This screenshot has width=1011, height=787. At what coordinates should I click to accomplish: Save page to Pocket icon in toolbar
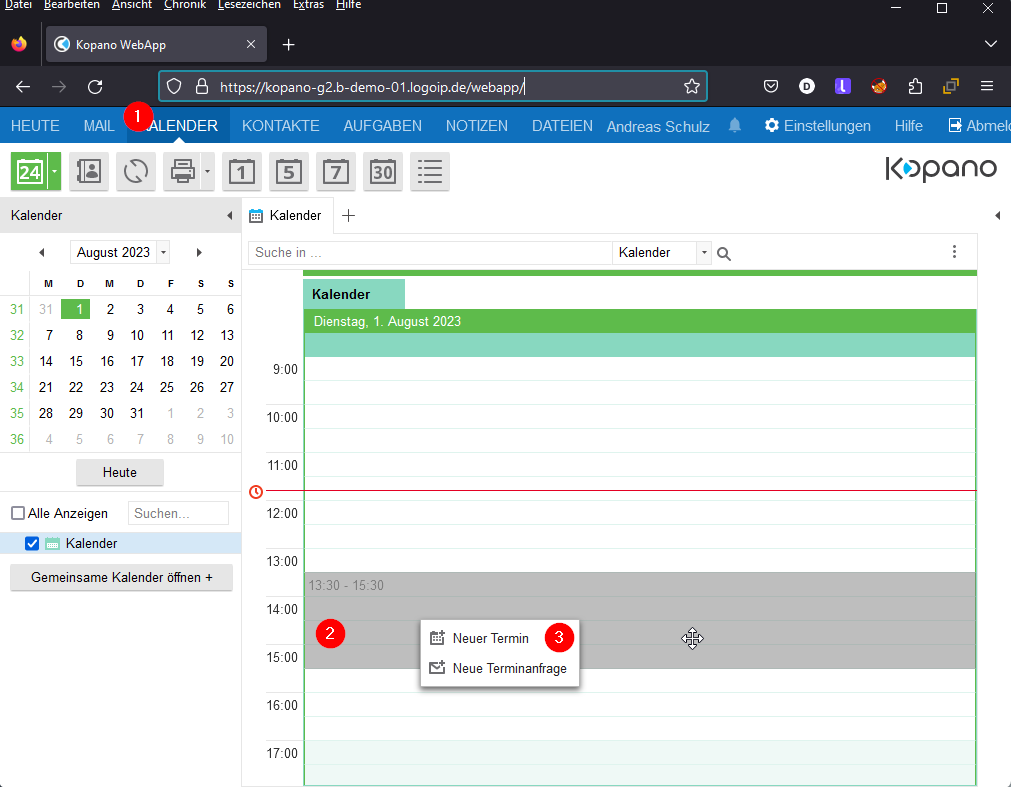click(771, 86)
